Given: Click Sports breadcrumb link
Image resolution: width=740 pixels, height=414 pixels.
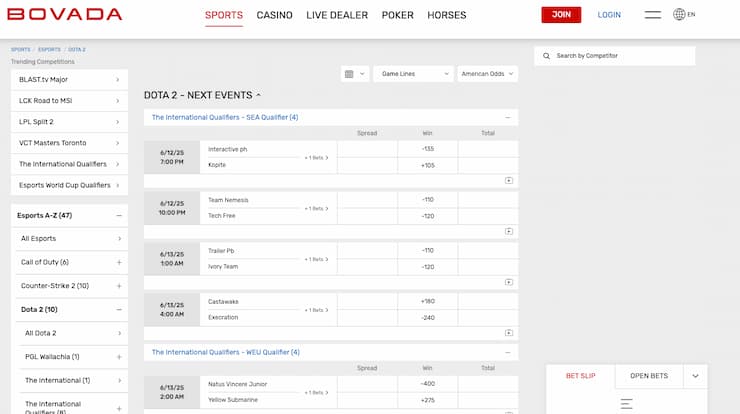Looking at the screenshot, I should 21,50.
